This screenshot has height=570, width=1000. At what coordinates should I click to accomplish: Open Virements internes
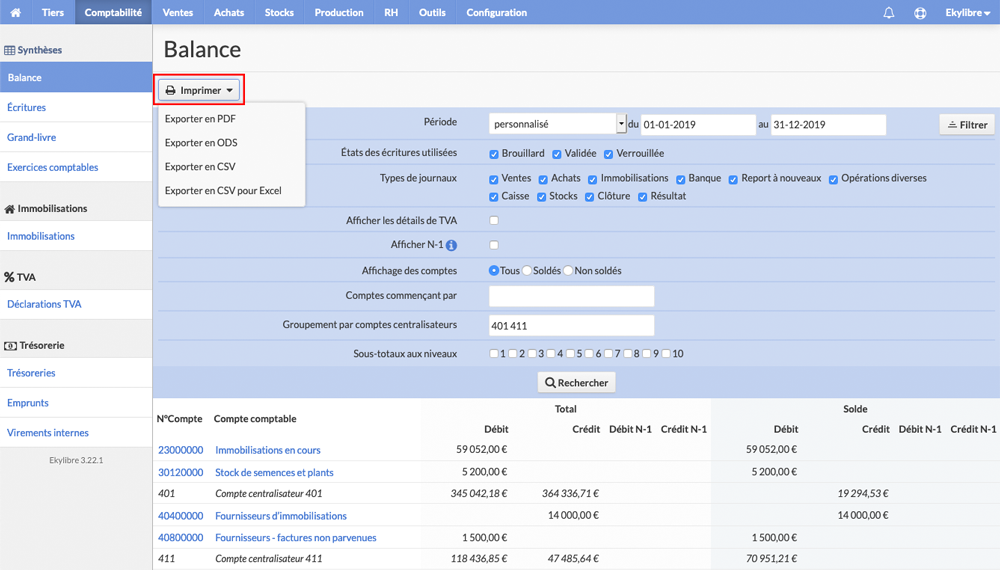pyautogui.click(x=76, y=432)
